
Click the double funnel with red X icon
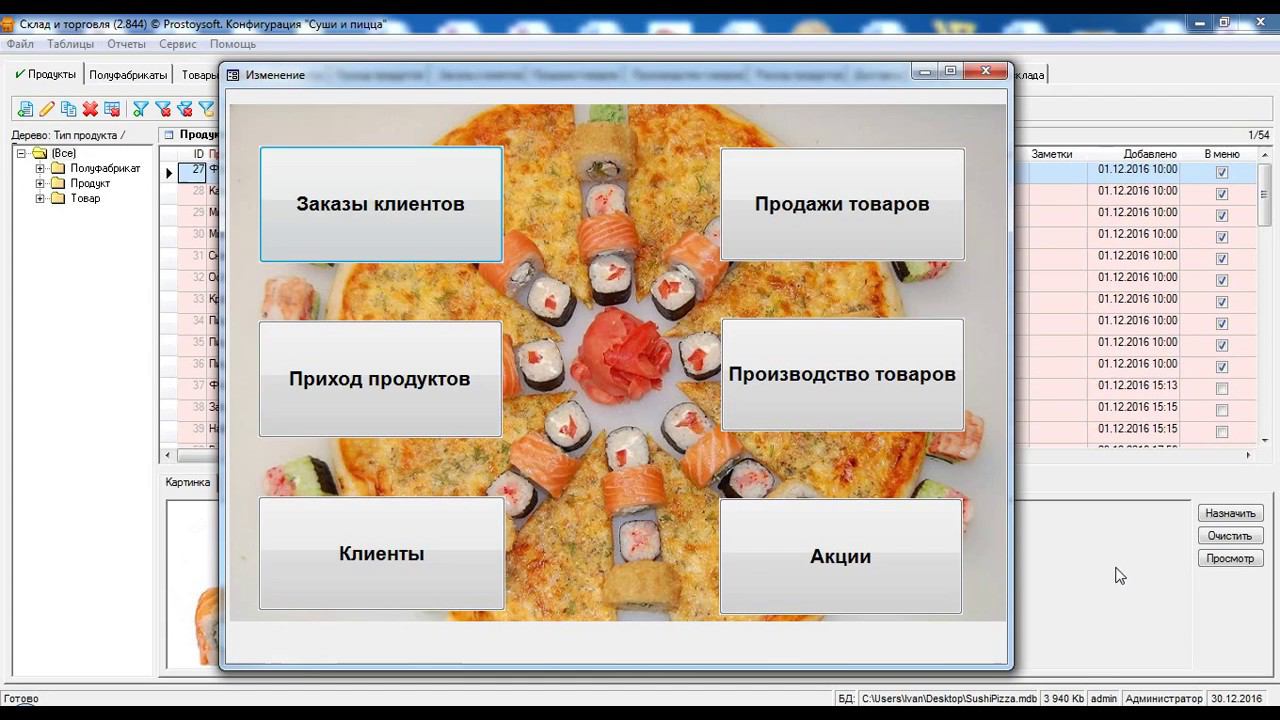[x=185, y=109]
